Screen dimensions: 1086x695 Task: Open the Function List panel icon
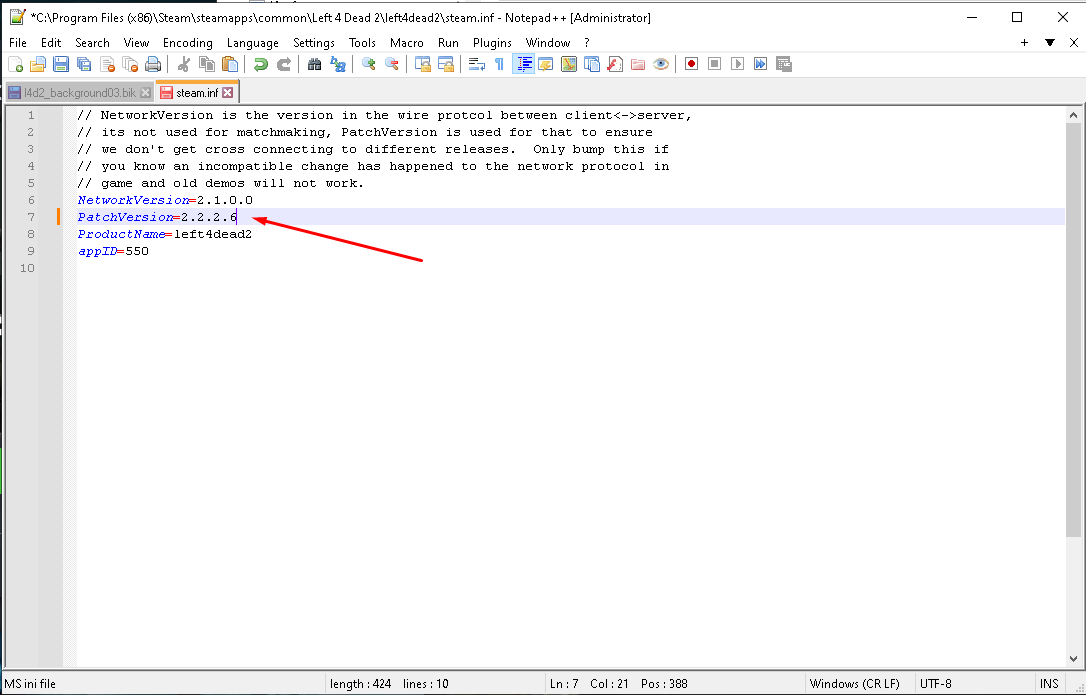[614, 64]
